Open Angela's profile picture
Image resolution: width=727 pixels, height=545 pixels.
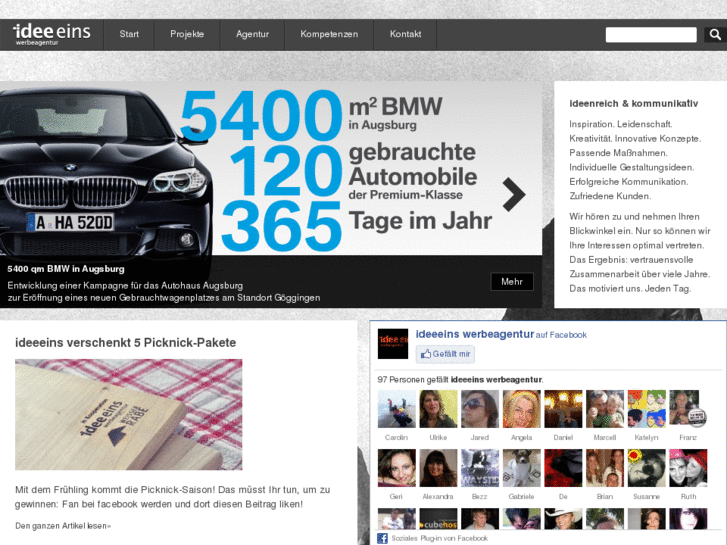coord(522,409)
